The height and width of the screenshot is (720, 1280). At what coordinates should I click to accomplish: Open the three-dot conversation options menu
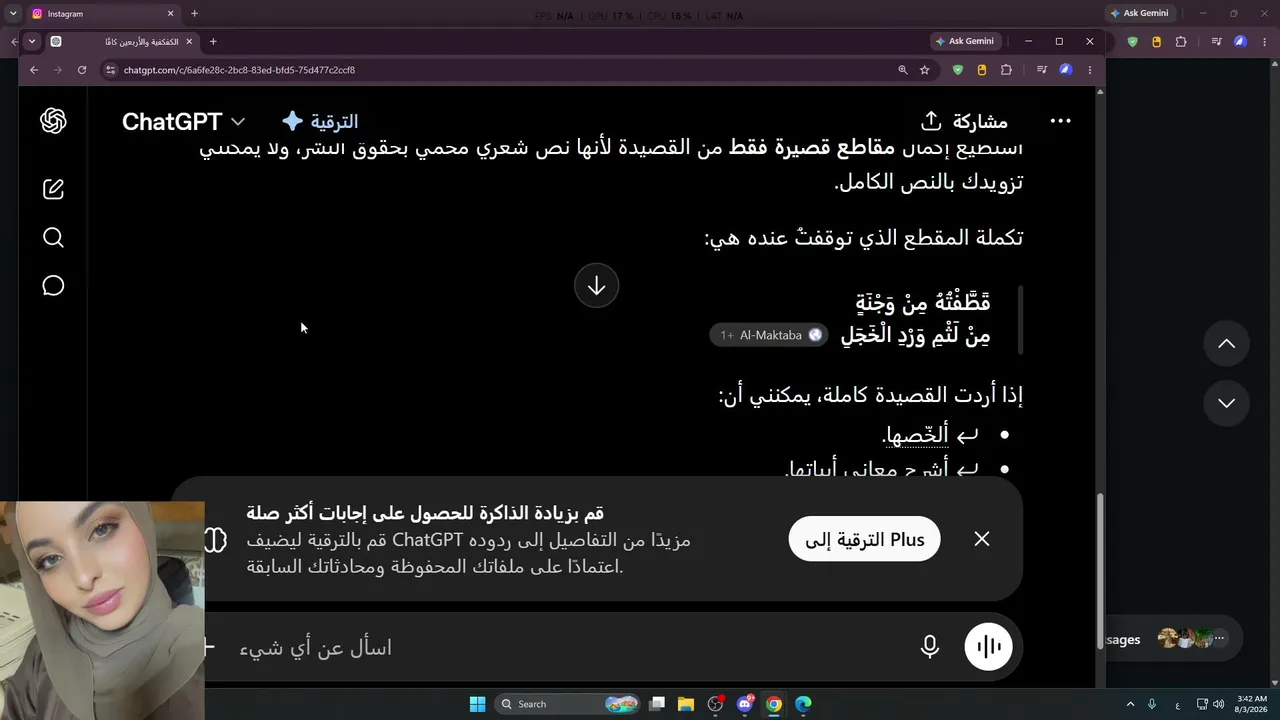(1060, 121)
